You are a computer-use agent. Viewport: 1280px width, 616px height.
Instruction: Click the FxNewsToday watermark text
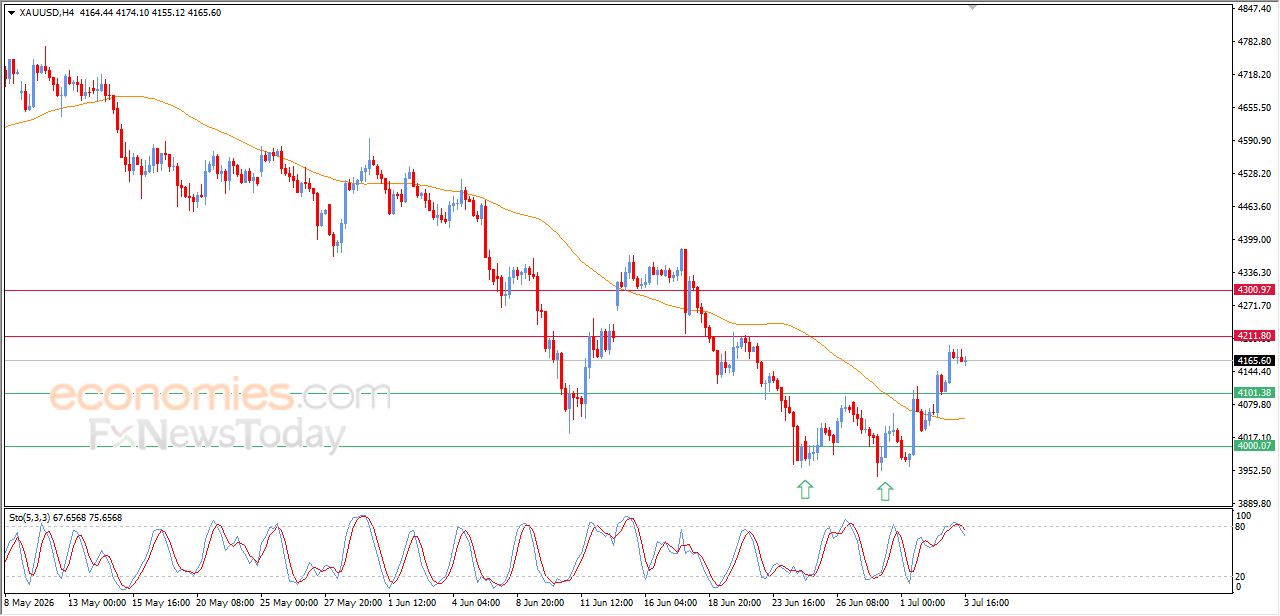(x=218, y=436)
